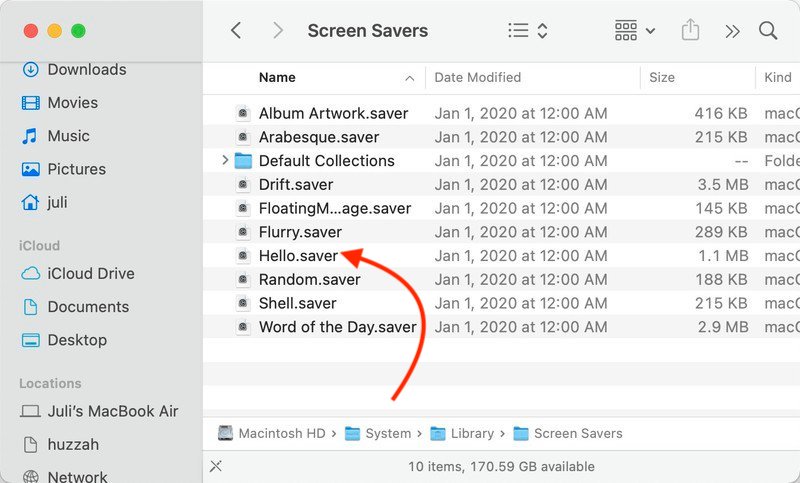Click the Search magnifying glass
800x483 pixels.
click(768, 31)
